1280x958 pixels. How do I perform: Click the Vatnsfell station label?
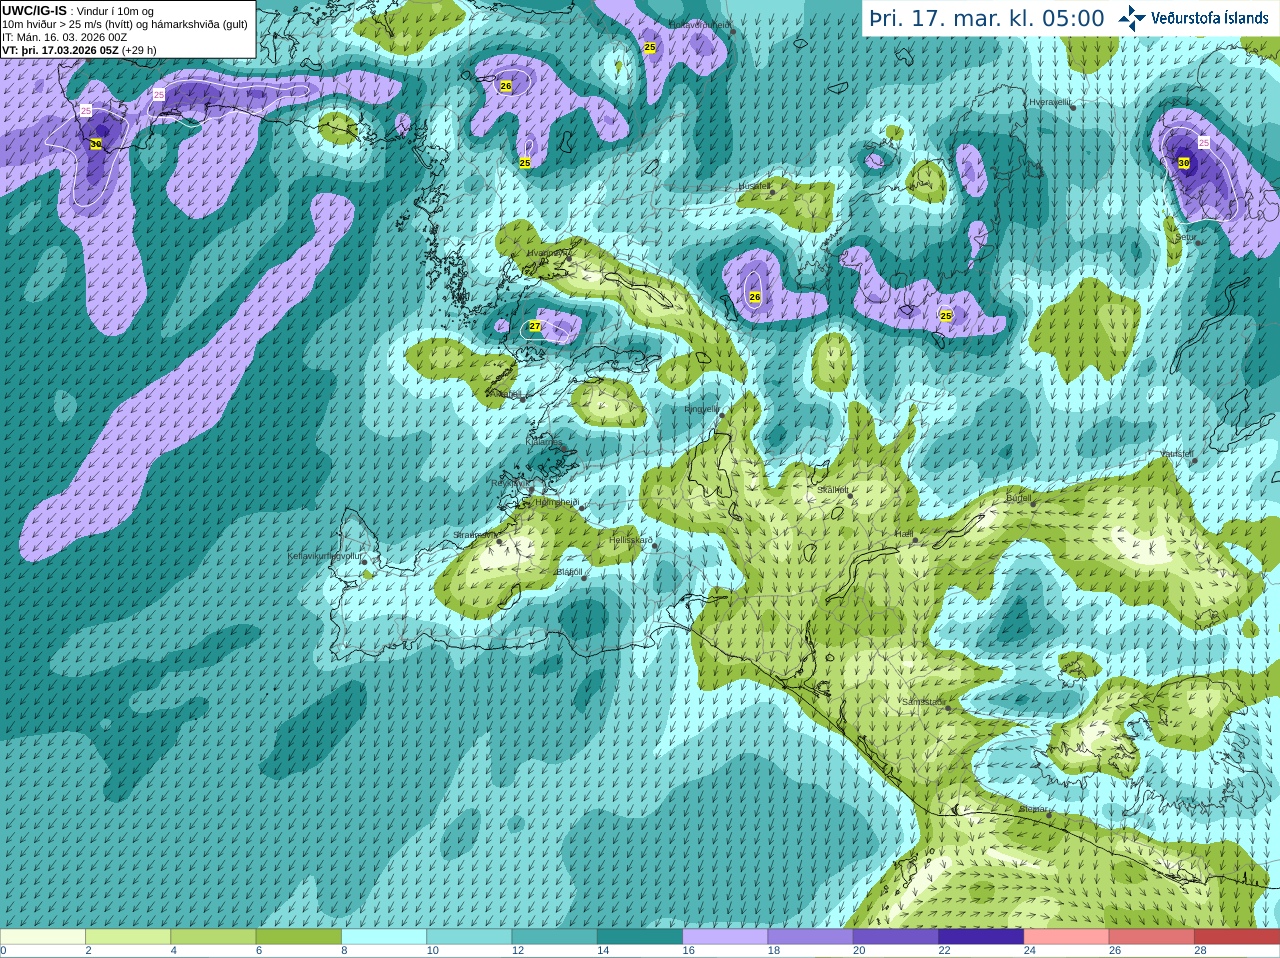pyautogui.click(x=1177, y=454)
